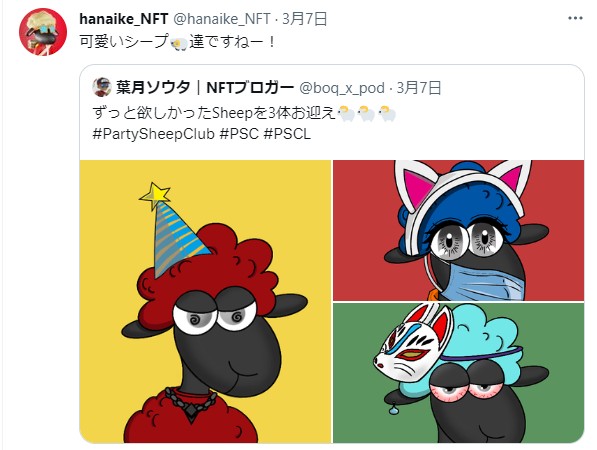Click the small avatar of 葉月ソウタ
The height and width of the screenshot is (450, 597).
point(102,88)
